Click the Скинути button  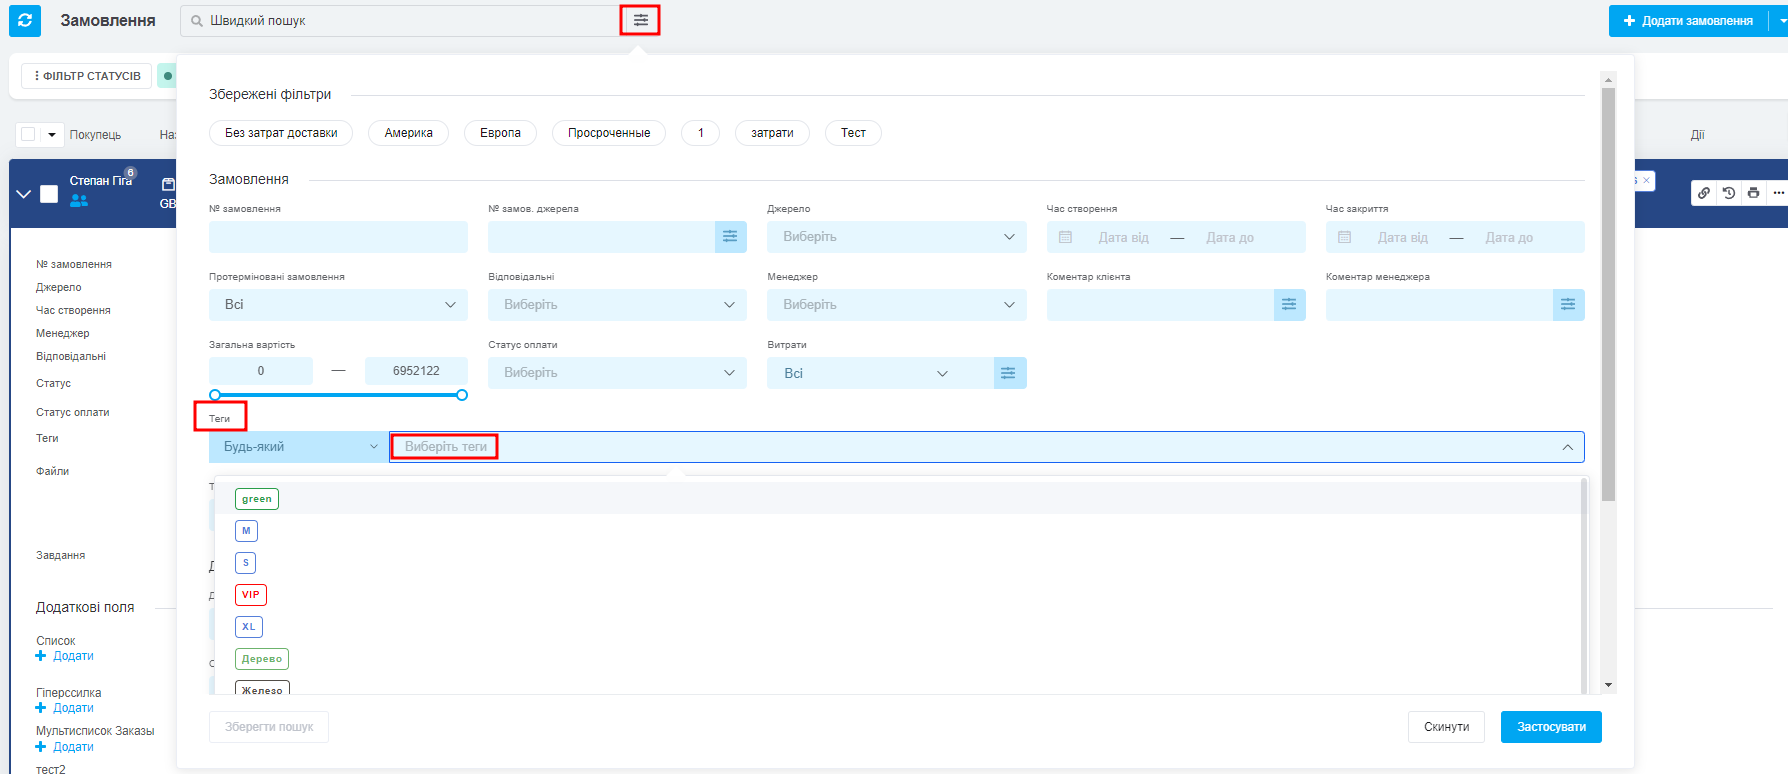click(1445, 727)
